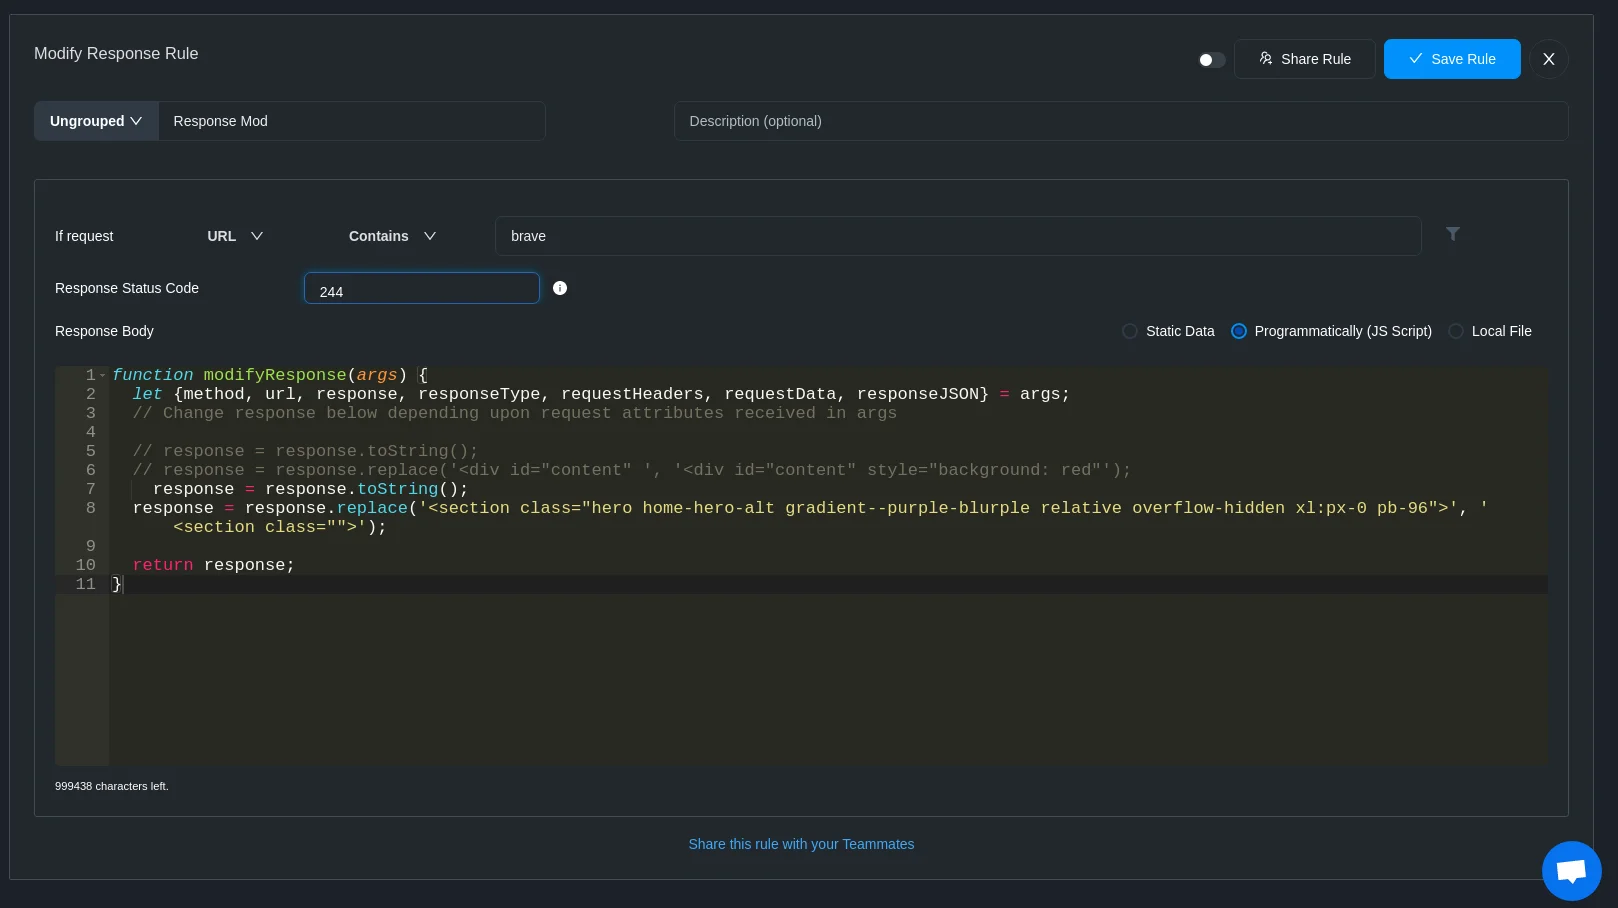Click the Modify Response Rule title

116,54
